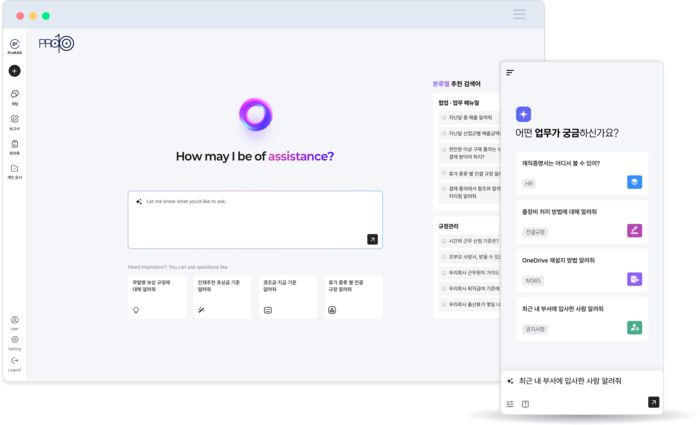Click the mobile panel send arrow button

click(x=653, y=402)
